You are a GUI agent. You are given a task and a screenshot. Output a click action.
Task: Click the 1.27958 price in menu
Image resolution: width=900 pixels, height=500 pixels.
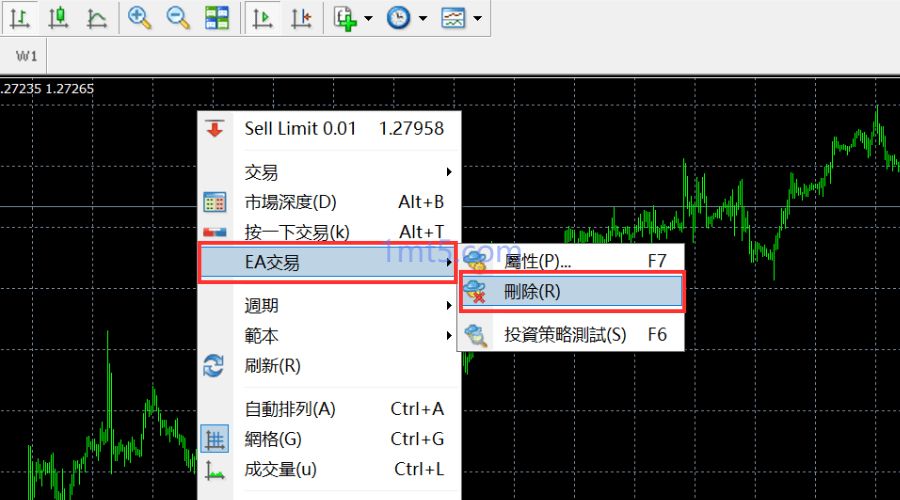point(411,128)
